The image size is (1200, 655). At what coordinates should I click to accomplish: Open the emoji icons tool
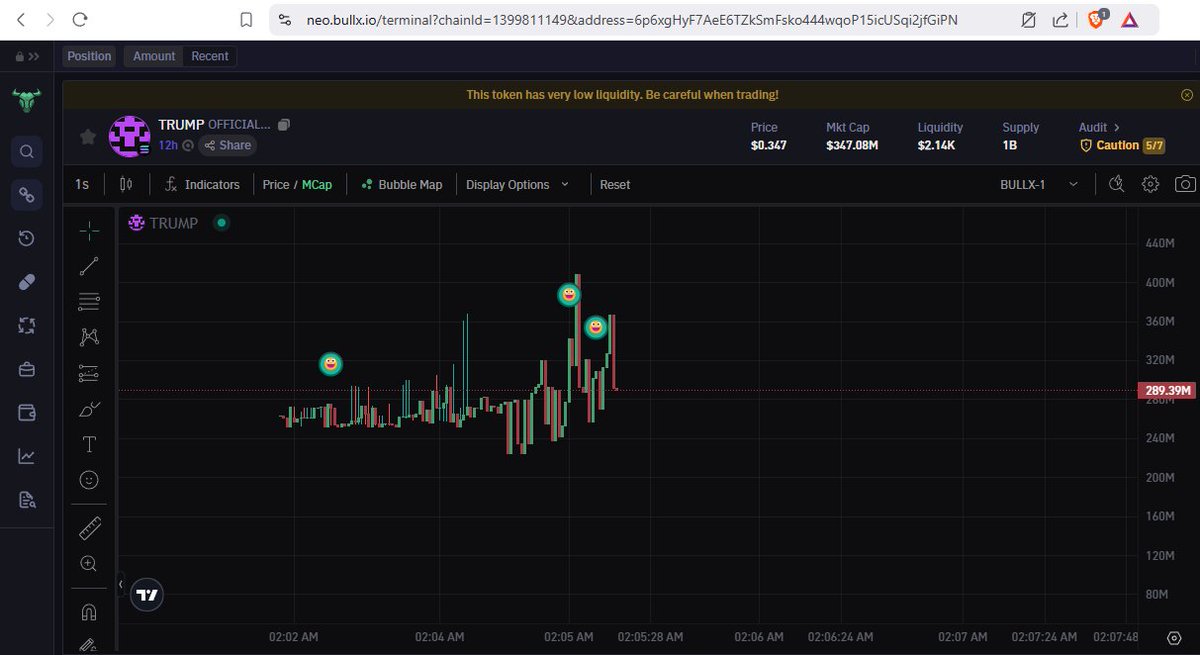coord(89,480)
